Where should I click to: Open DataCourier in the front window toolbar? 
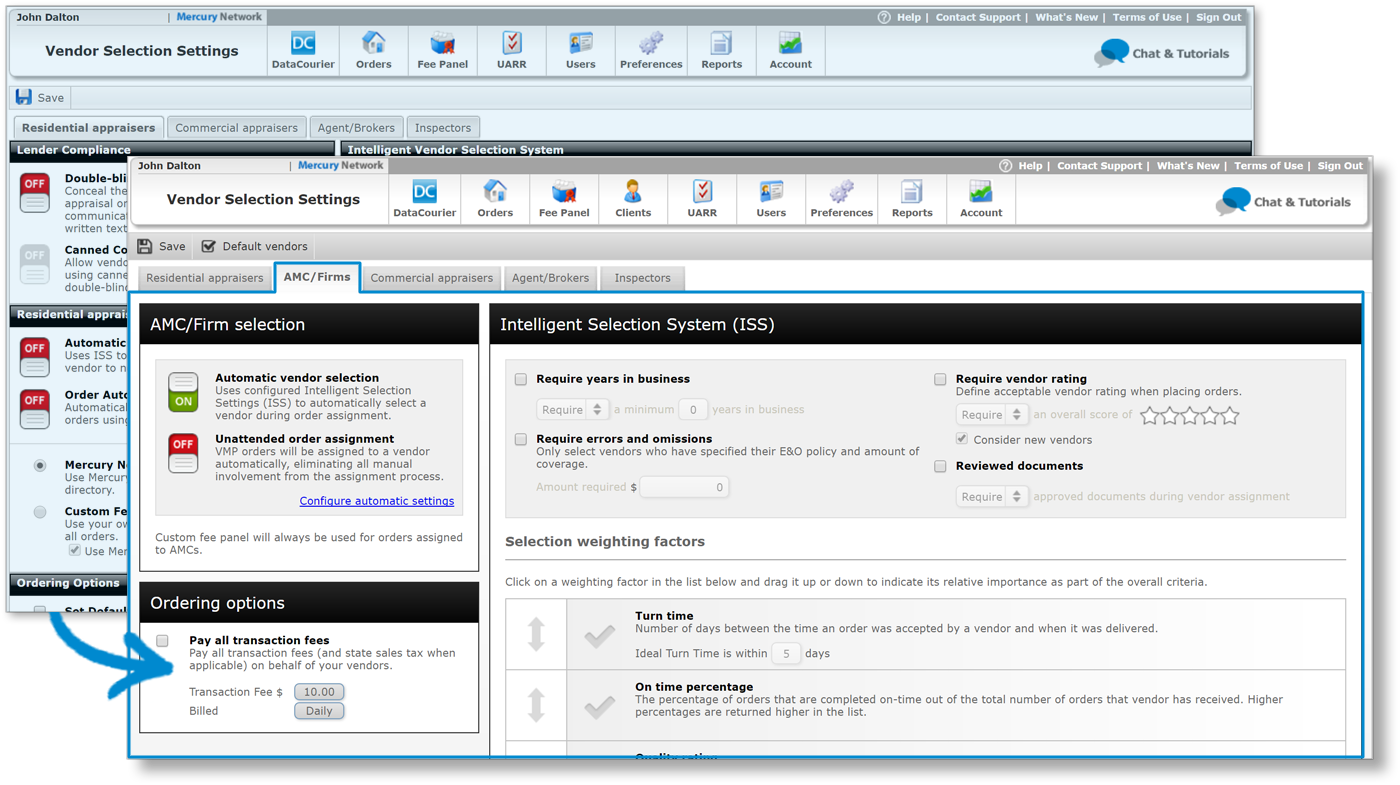(x=424, y=198)
